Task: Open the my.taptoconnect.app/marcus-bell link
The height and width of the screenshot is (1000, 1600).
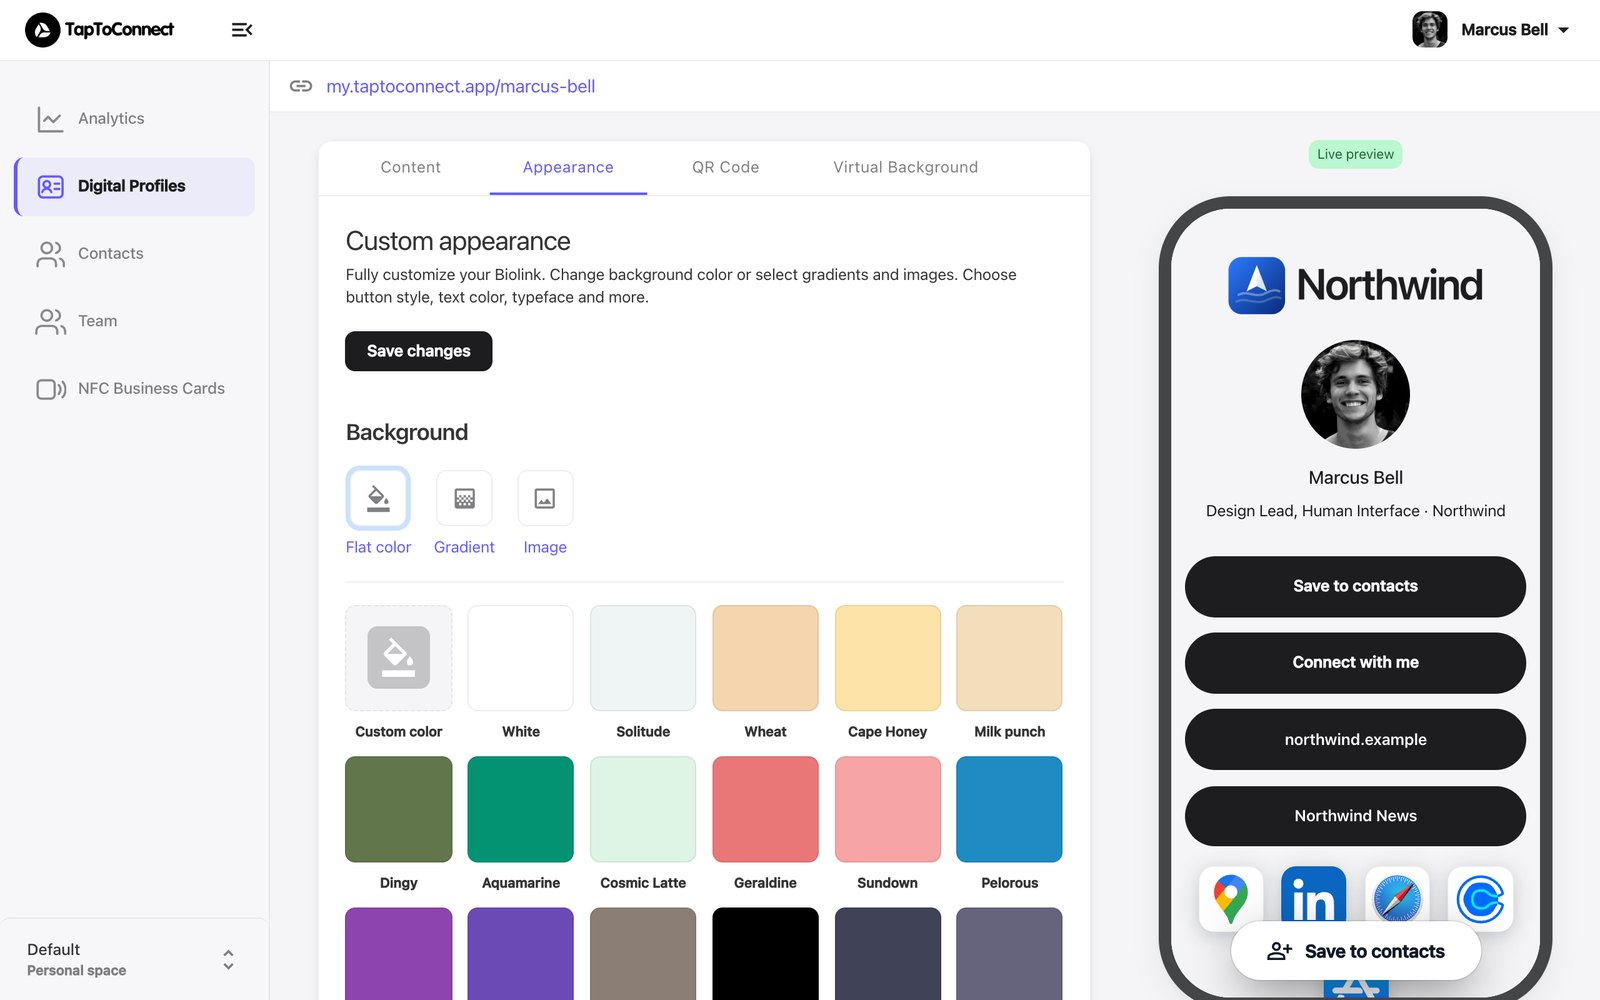Action: coord(461,86)
